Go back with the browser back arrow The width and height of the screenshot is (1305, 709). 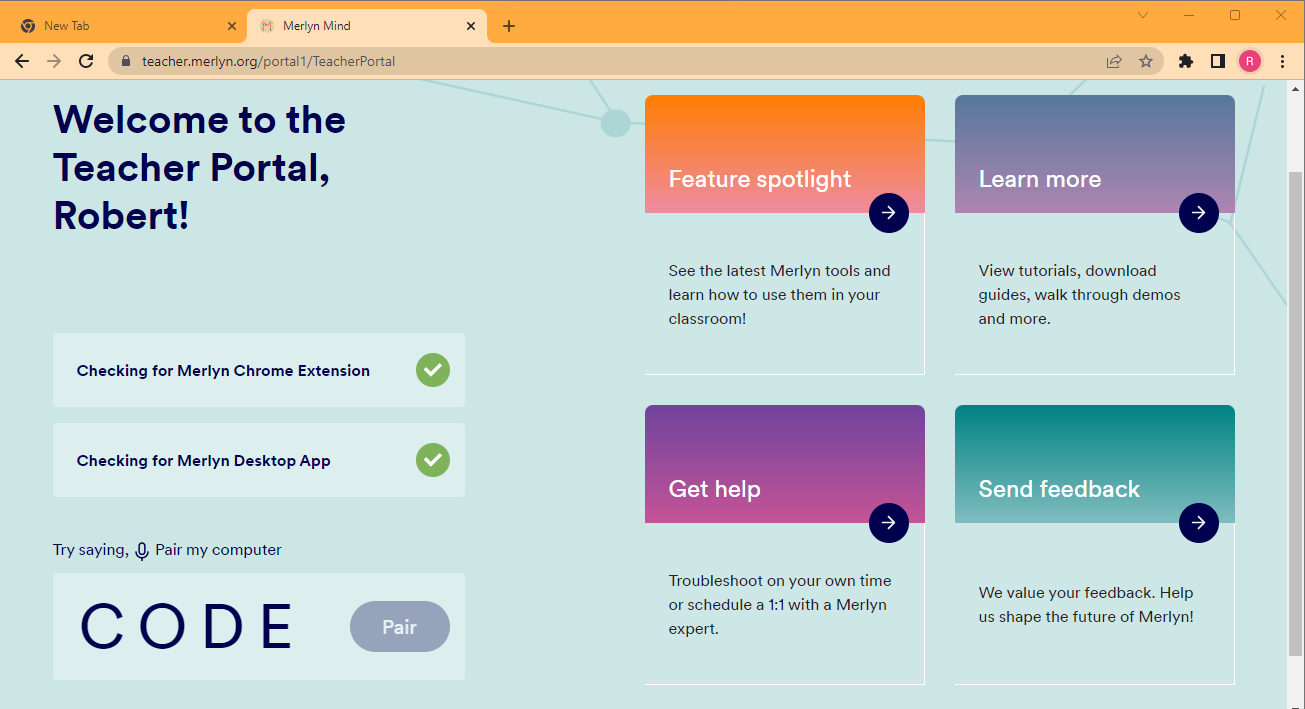point(22,61)
